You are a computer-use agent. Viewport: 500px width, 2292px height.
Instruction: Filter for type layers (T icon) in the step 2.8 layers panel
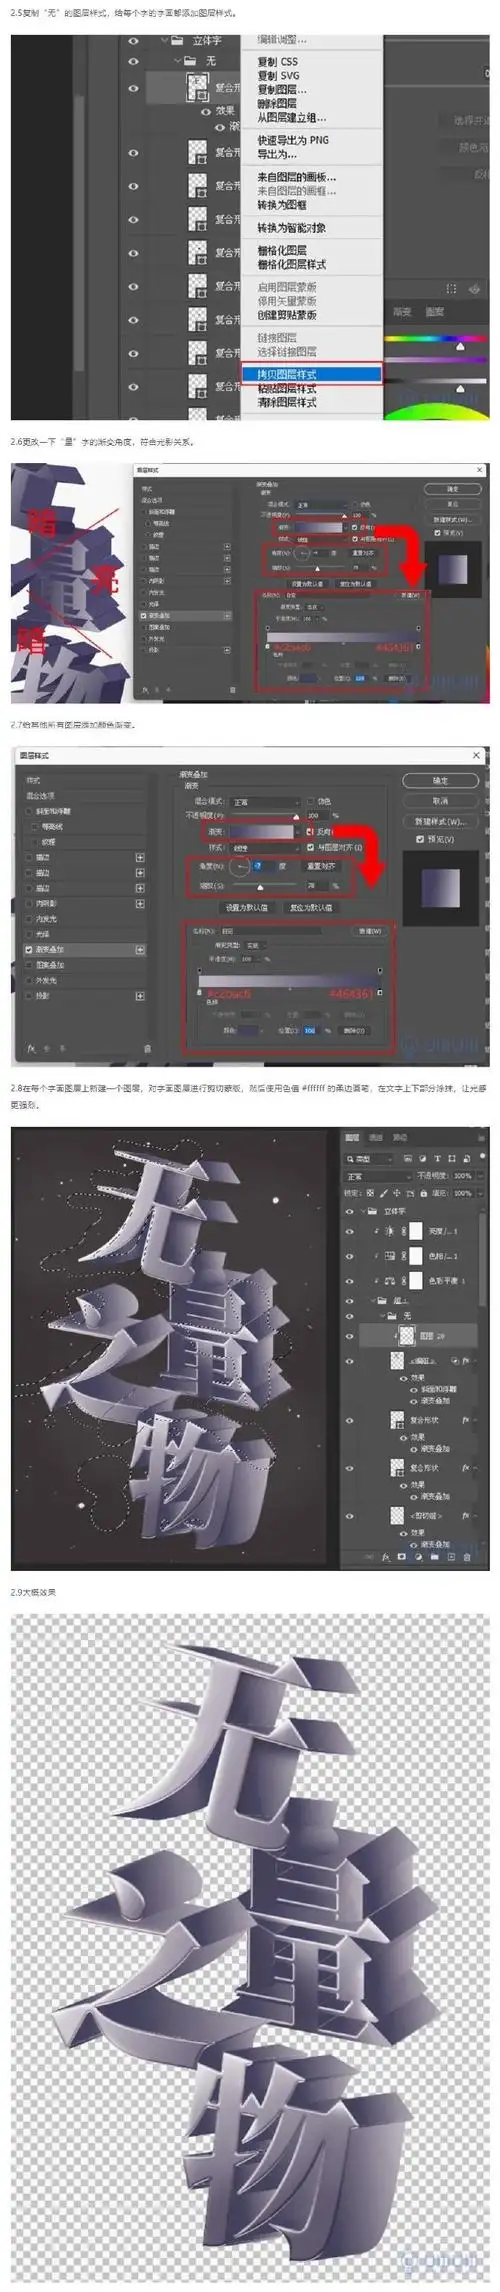click(437, 1158)
